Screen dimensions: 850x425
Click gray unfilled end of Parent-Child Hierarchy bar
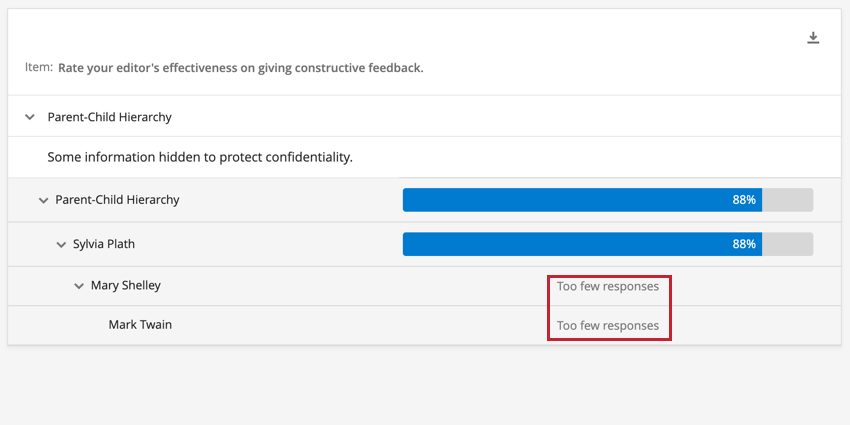click(788, 200)
